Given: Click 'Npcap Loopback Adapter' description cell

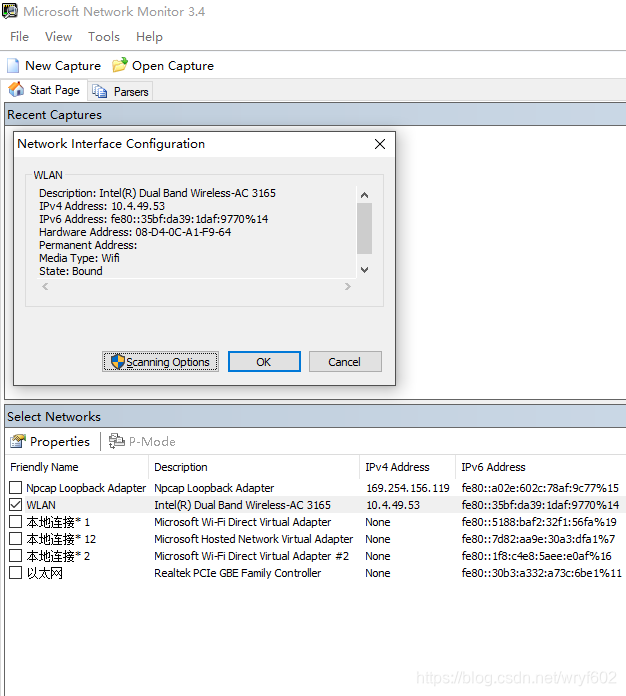Looking at the screenshot, I should pyautogui.click(x=214, y=488).
